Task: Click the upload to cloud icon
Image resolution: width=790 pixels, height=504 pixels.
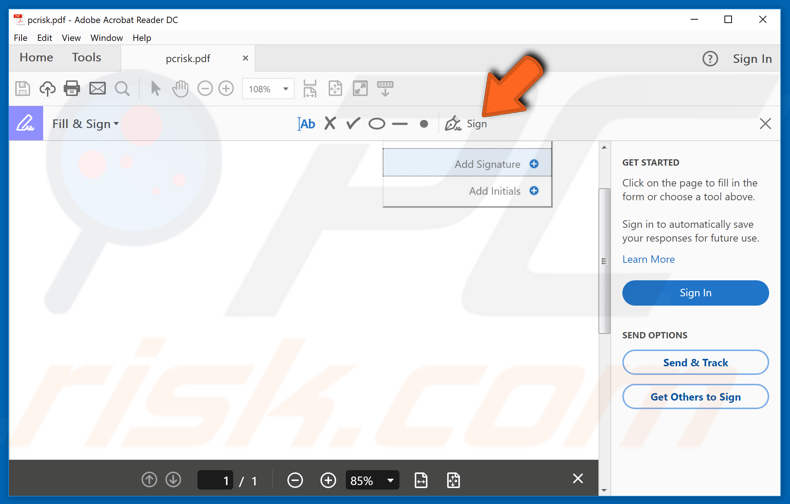Action: click(x=47, y=89)
